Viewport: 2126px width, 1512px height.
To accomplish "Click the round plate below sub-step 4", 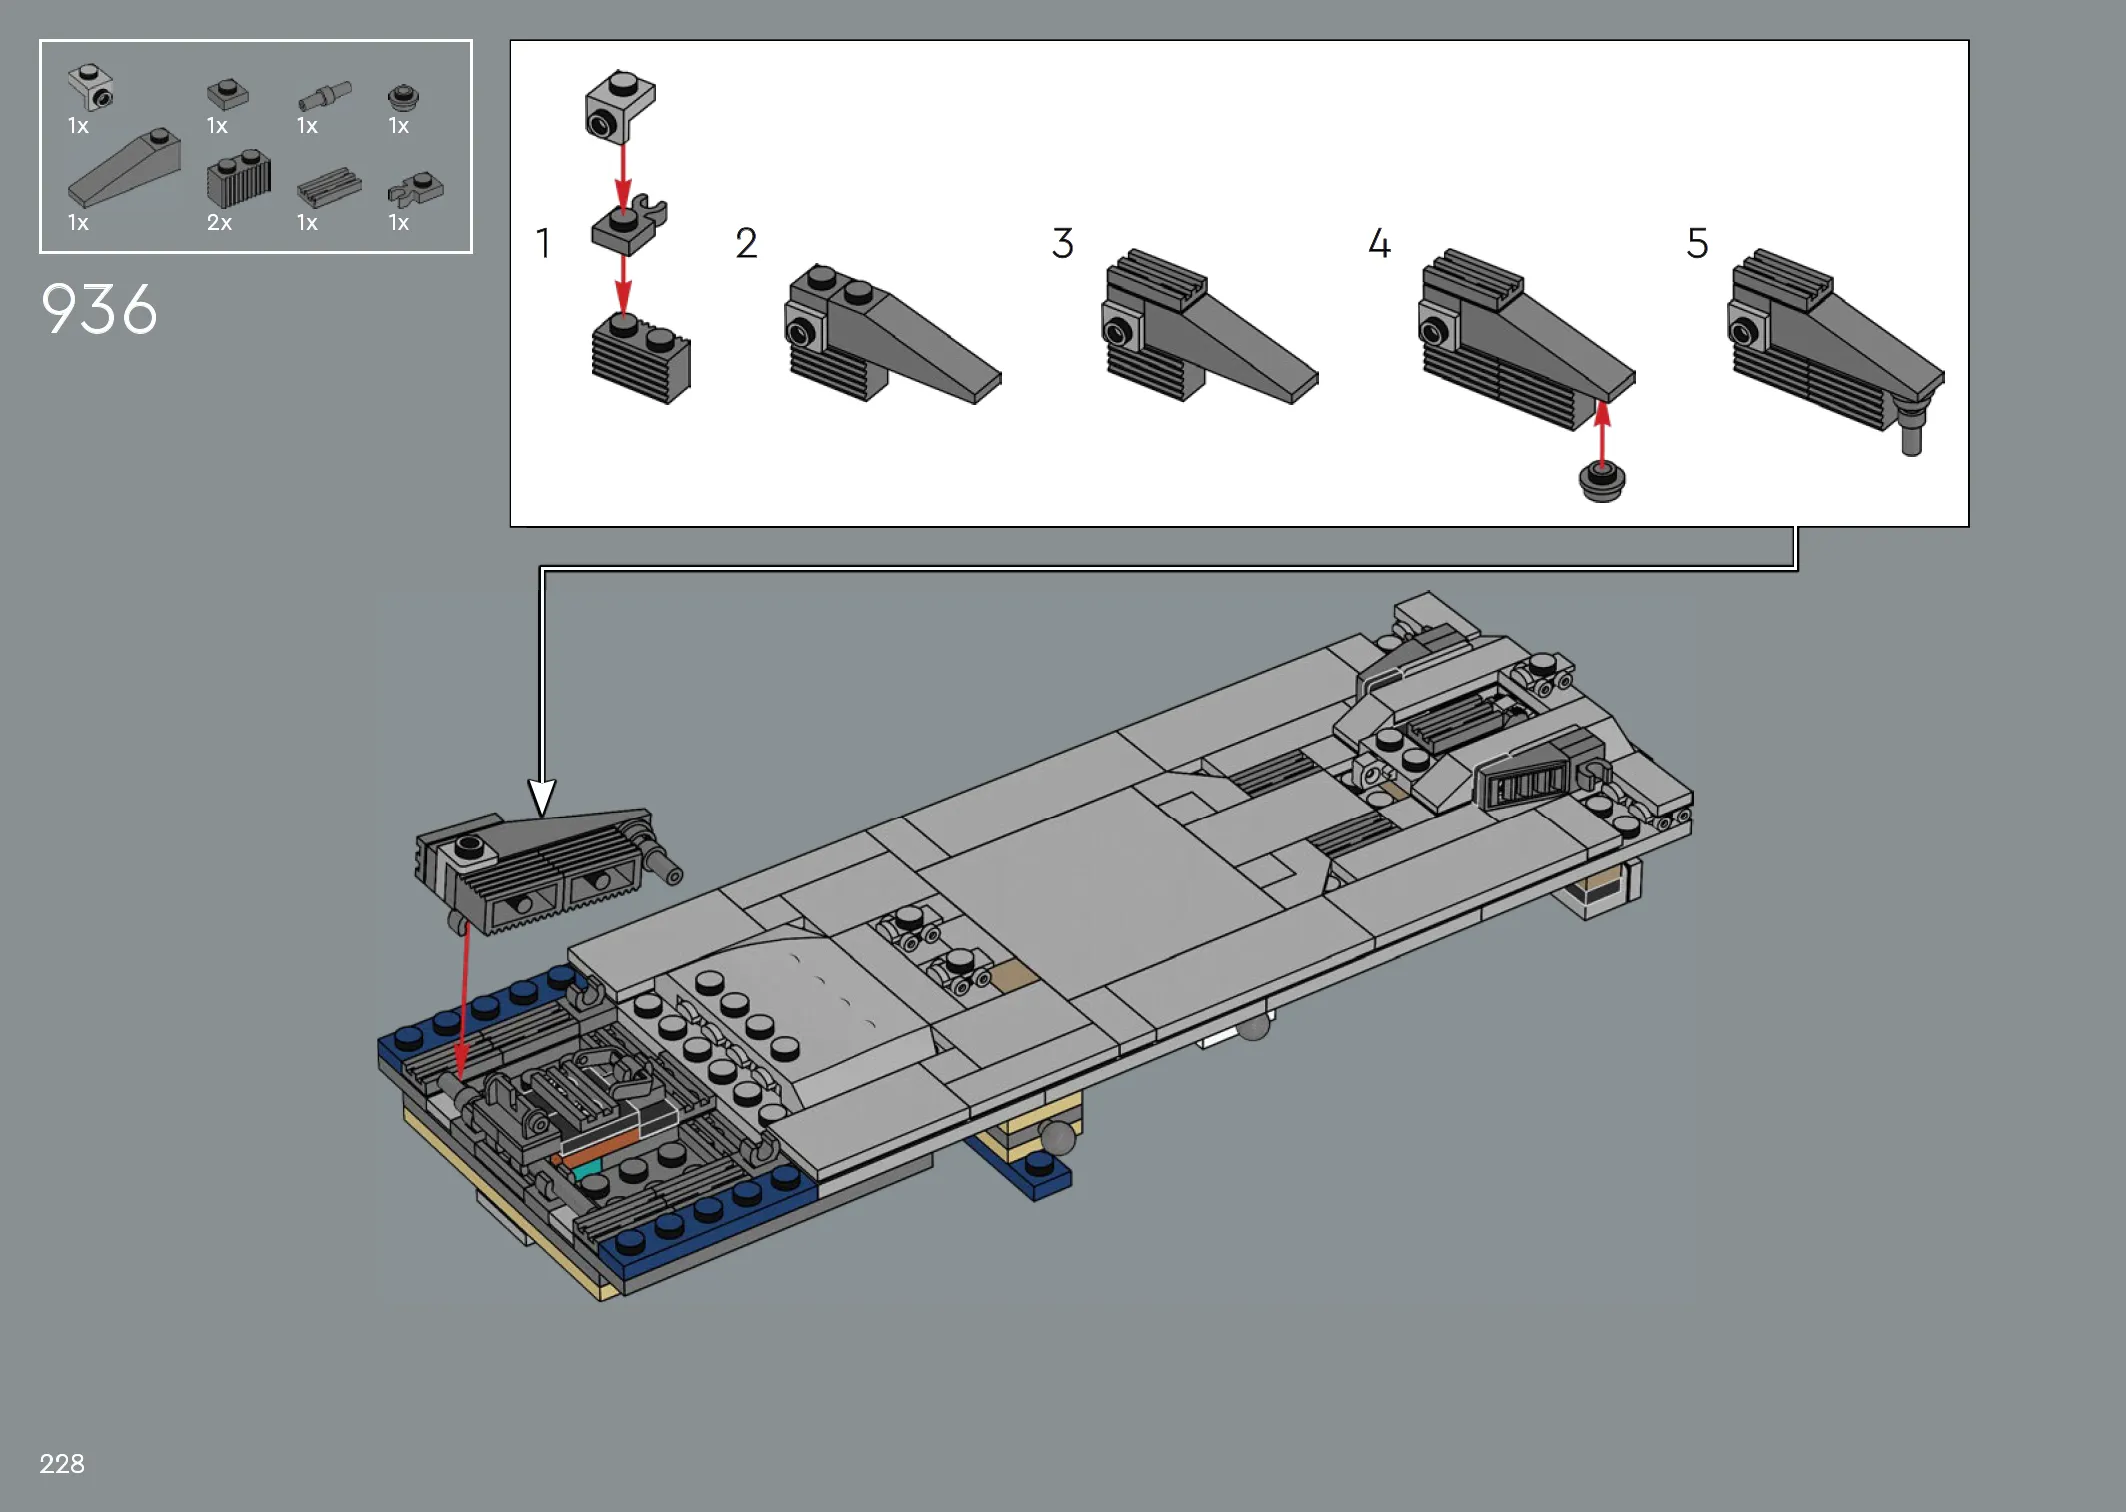I will coord(1601,482).
